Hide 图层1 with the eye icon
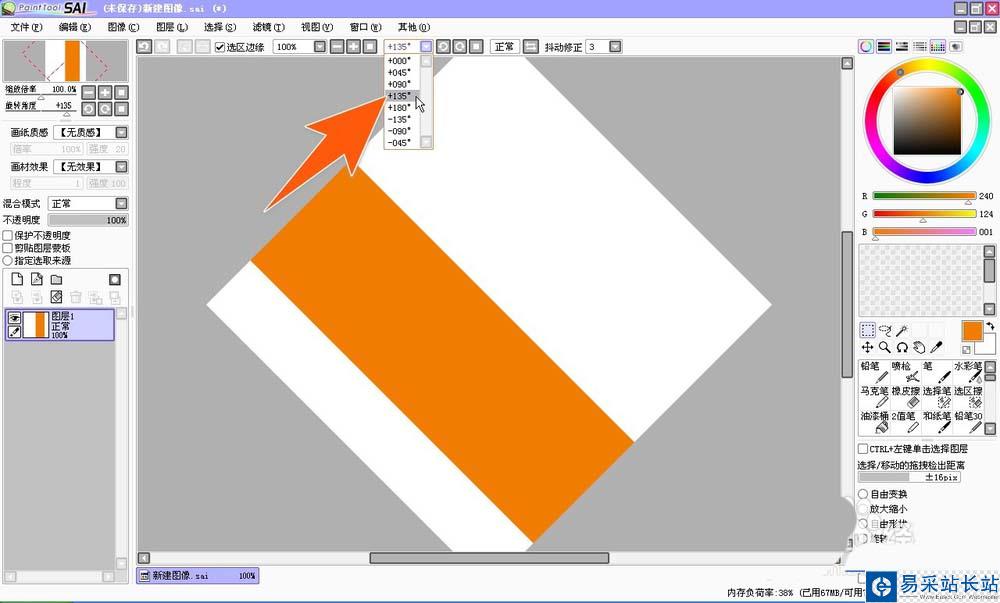The height and width of the screenshot is (603, 1000). pyautogui.click(x=14, y=317)
